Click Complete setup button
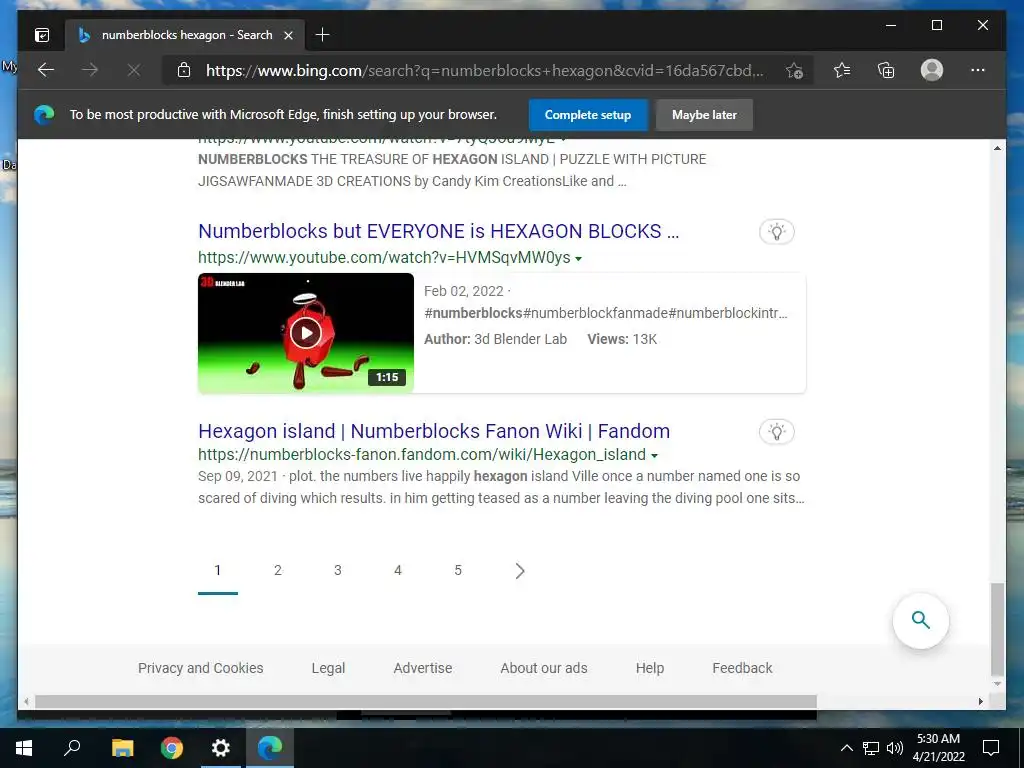The height and width of the screenshot is (768, 1024). pos(588,115)
